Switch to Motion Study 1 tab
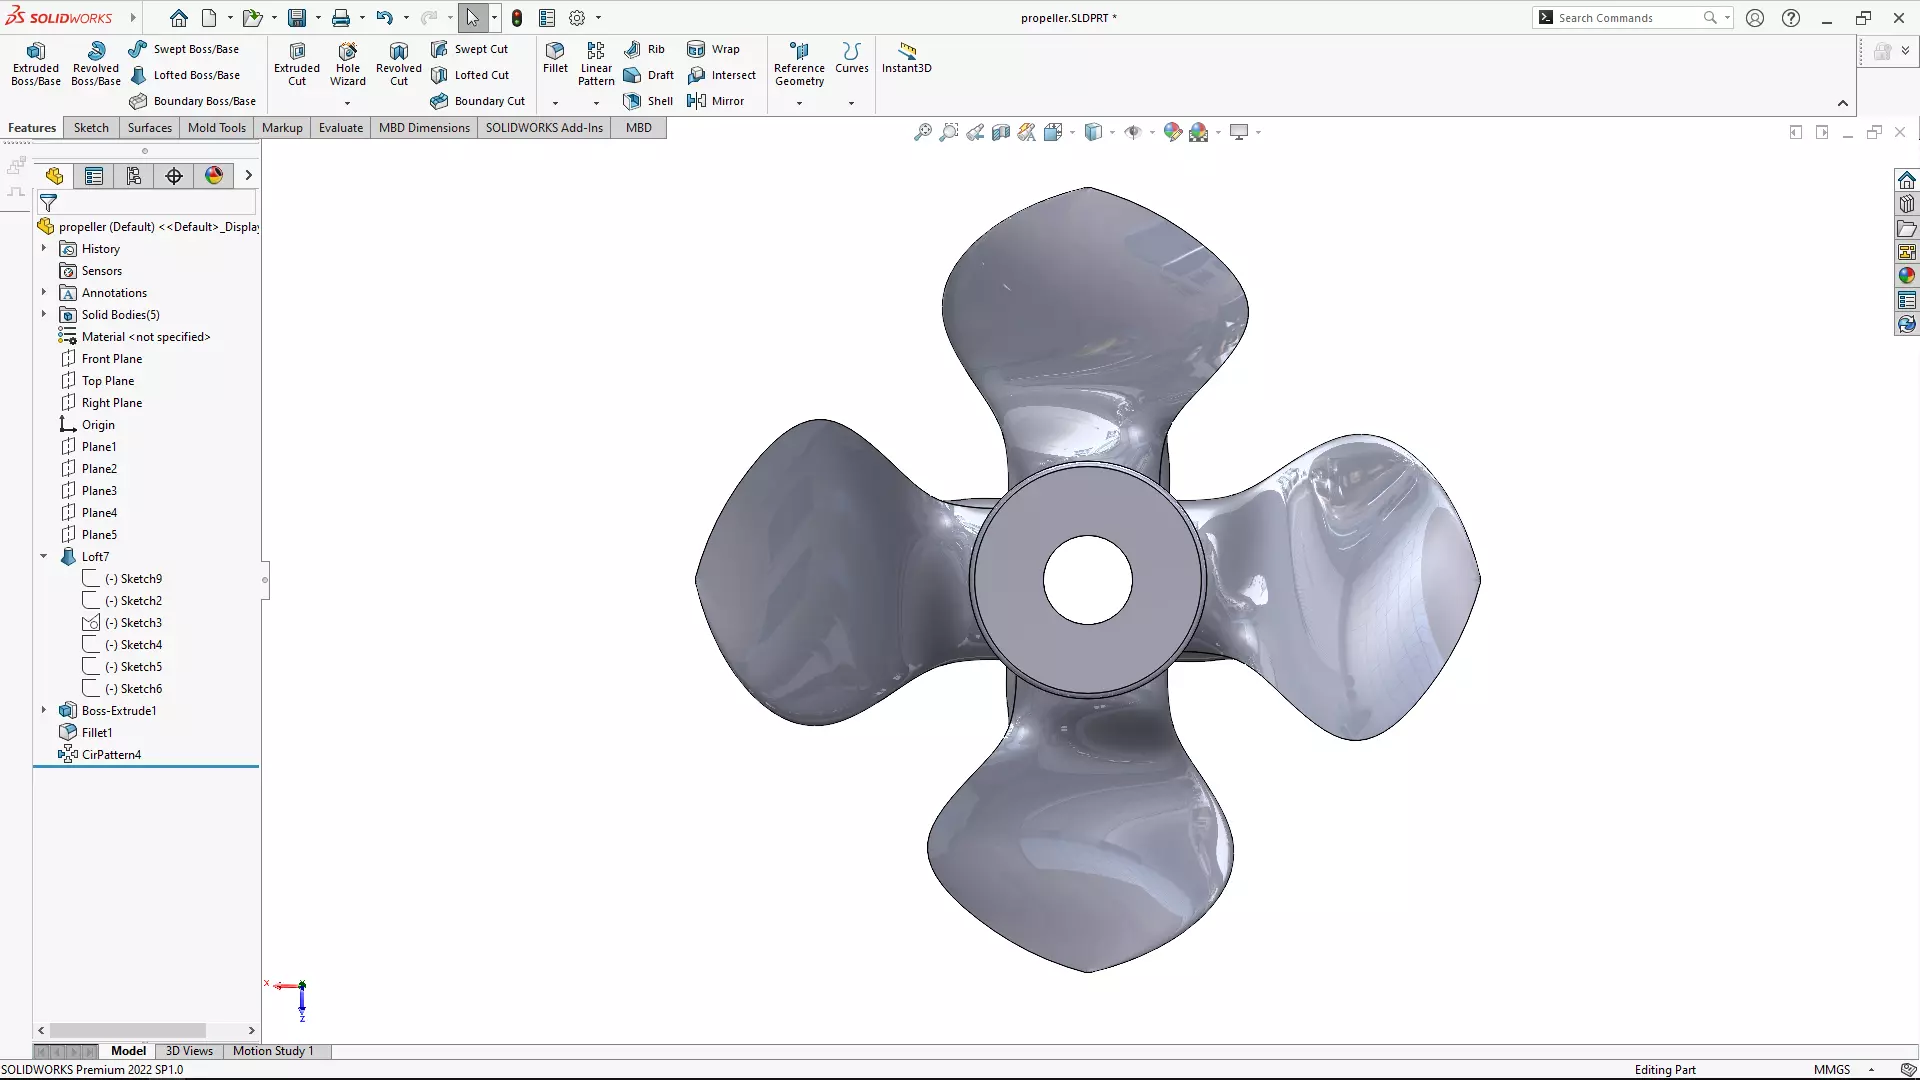Screen dimensions: 1920x1080 click(273, 1051)
